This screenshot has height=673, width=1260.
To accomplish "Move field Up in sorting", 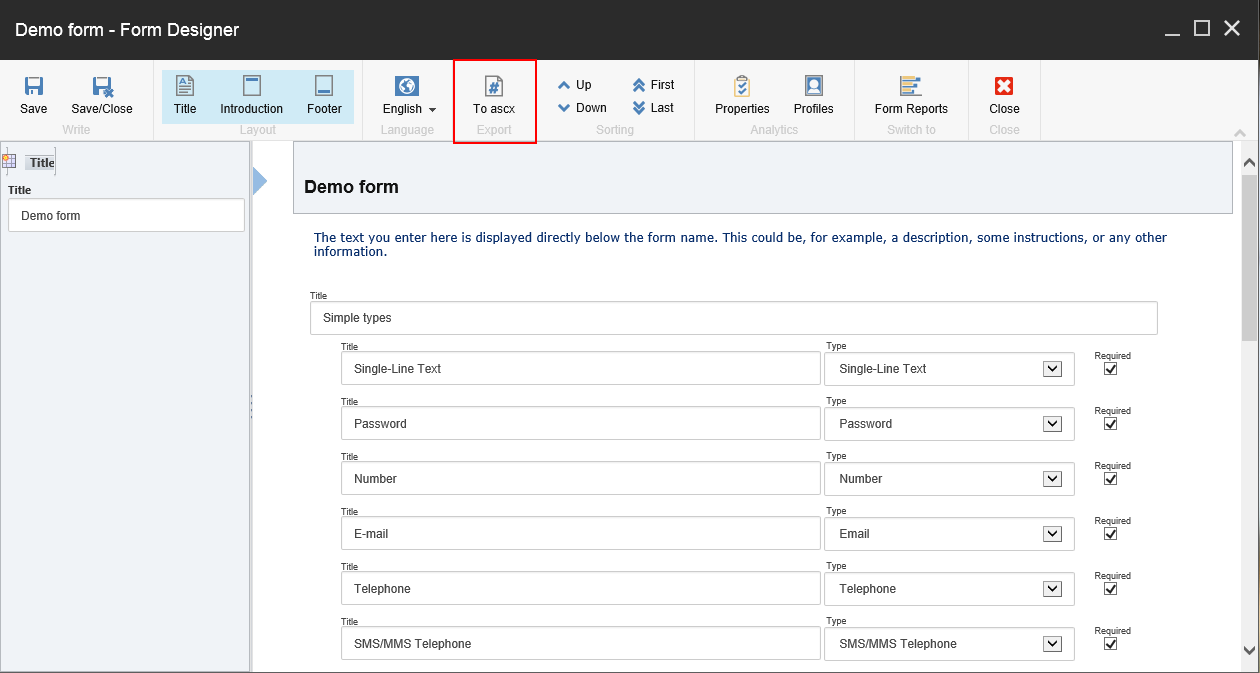I will click(575, 85).
